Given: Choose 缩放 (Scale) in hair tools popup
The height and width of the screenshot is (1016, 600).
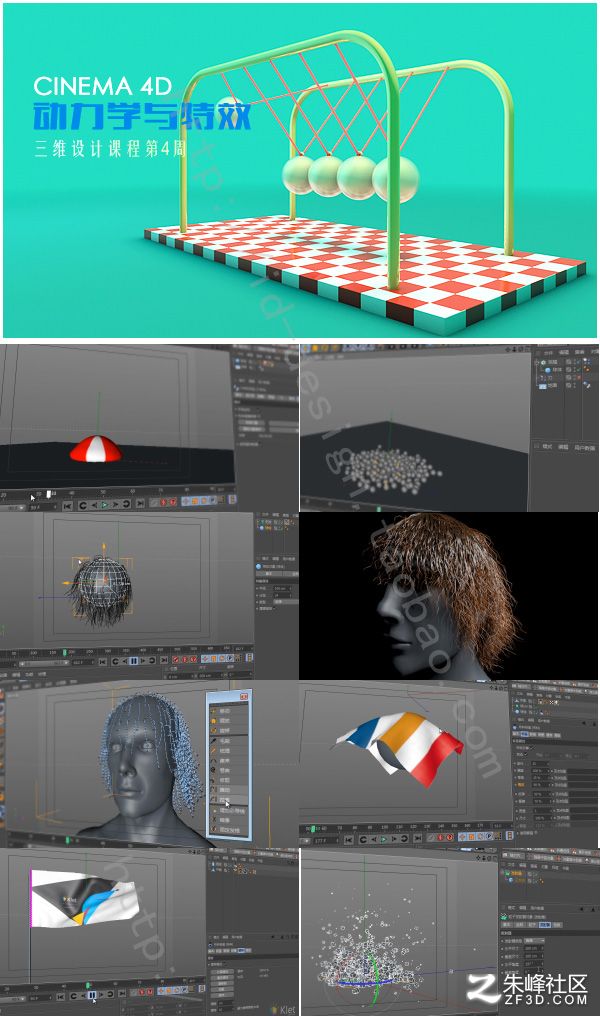Looking at the screenshot, I should pos(229,721).
